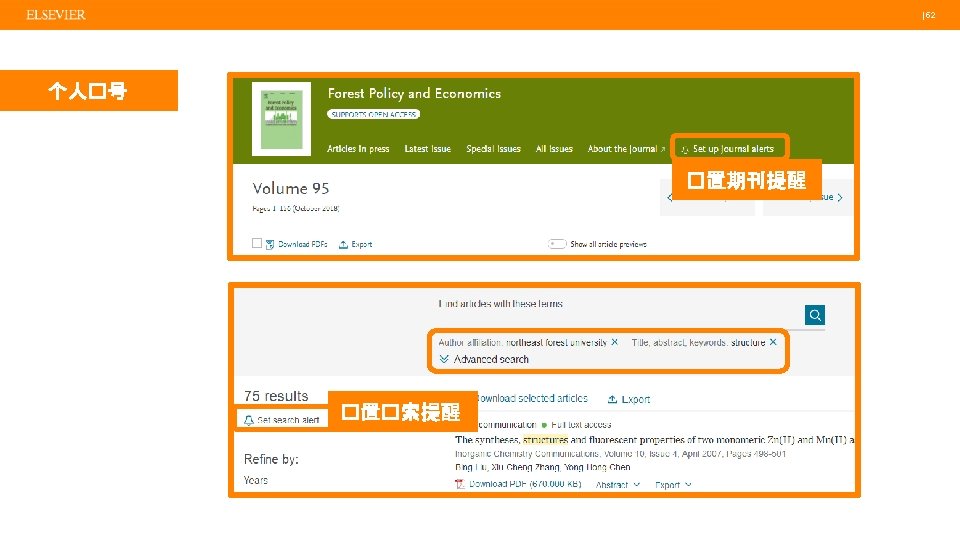Go to the Latest issue tab
Image resolution: width=960 pixels, height=540 pixels.
[427, 149]
